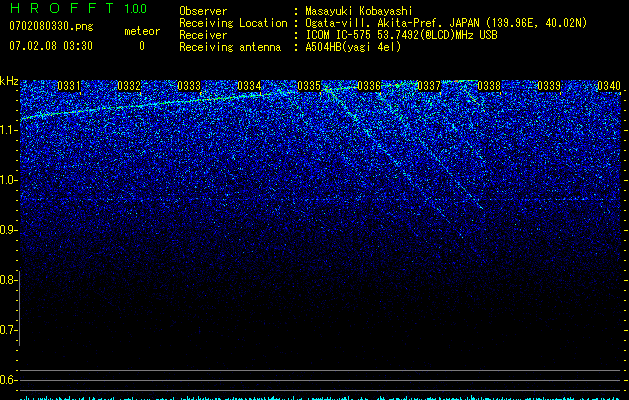Click the kHz axis unit label
This screenshot has height=400, width=629.
point(9,81)
